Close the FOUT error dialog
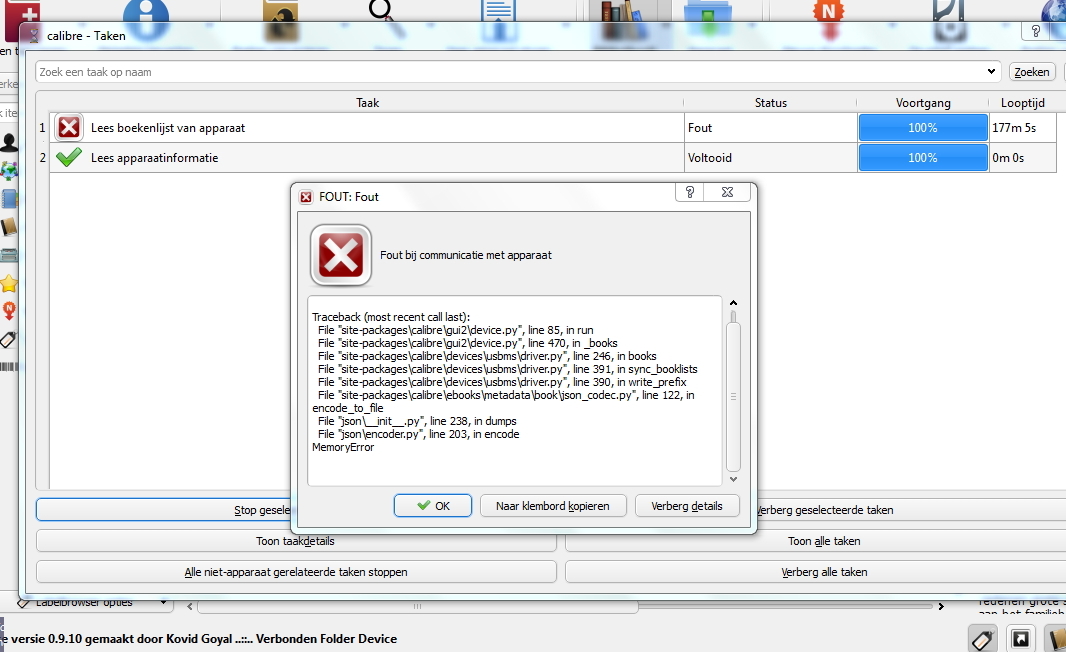 click(x=727, y=192)
